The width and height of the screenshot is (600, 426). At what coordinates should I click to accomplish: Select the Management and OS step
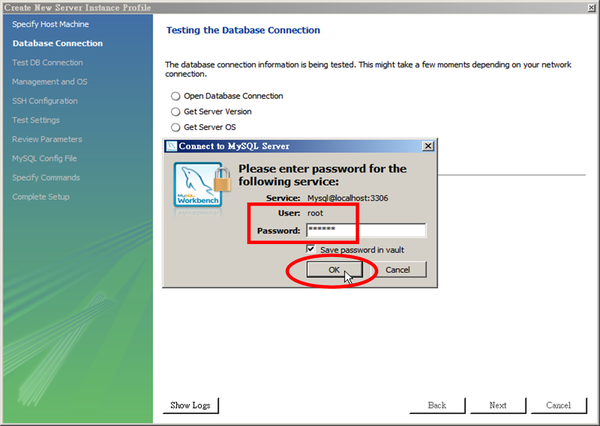(x=50, y=82)
